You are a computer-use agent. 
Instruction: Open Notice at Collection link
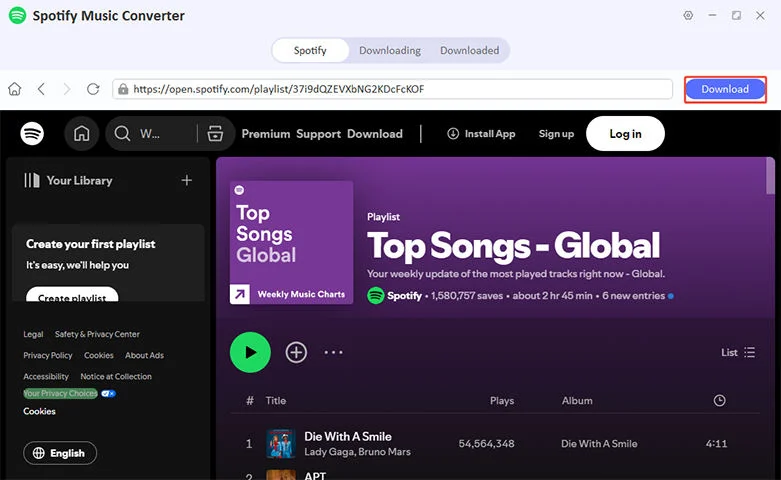116,376
